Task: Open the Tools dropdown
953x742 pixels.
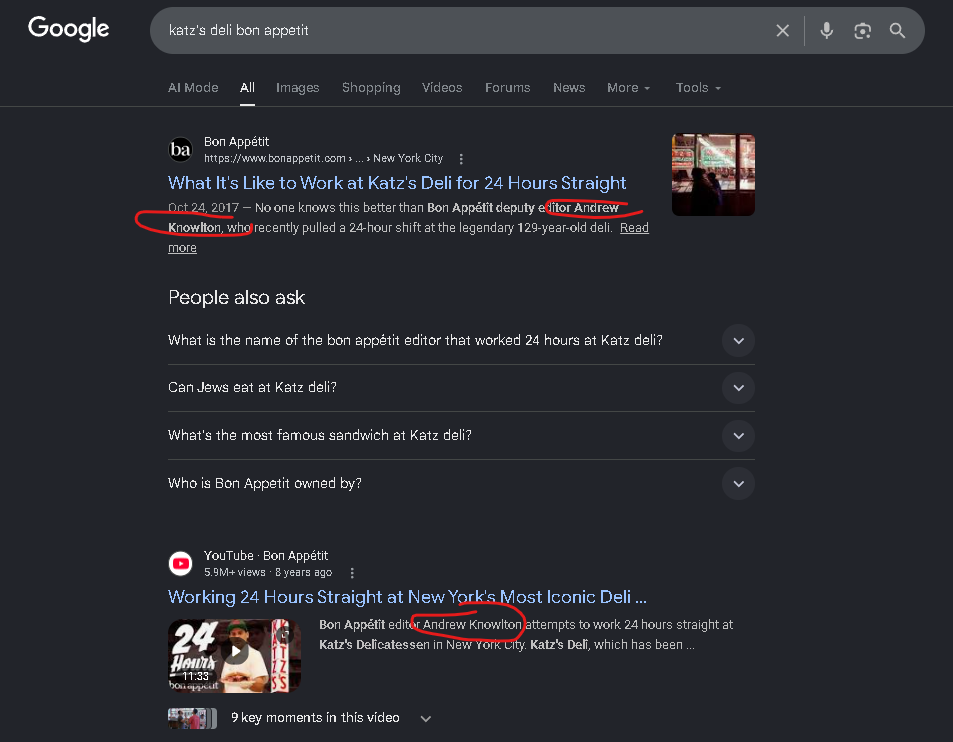Action: tap(698, 88)
